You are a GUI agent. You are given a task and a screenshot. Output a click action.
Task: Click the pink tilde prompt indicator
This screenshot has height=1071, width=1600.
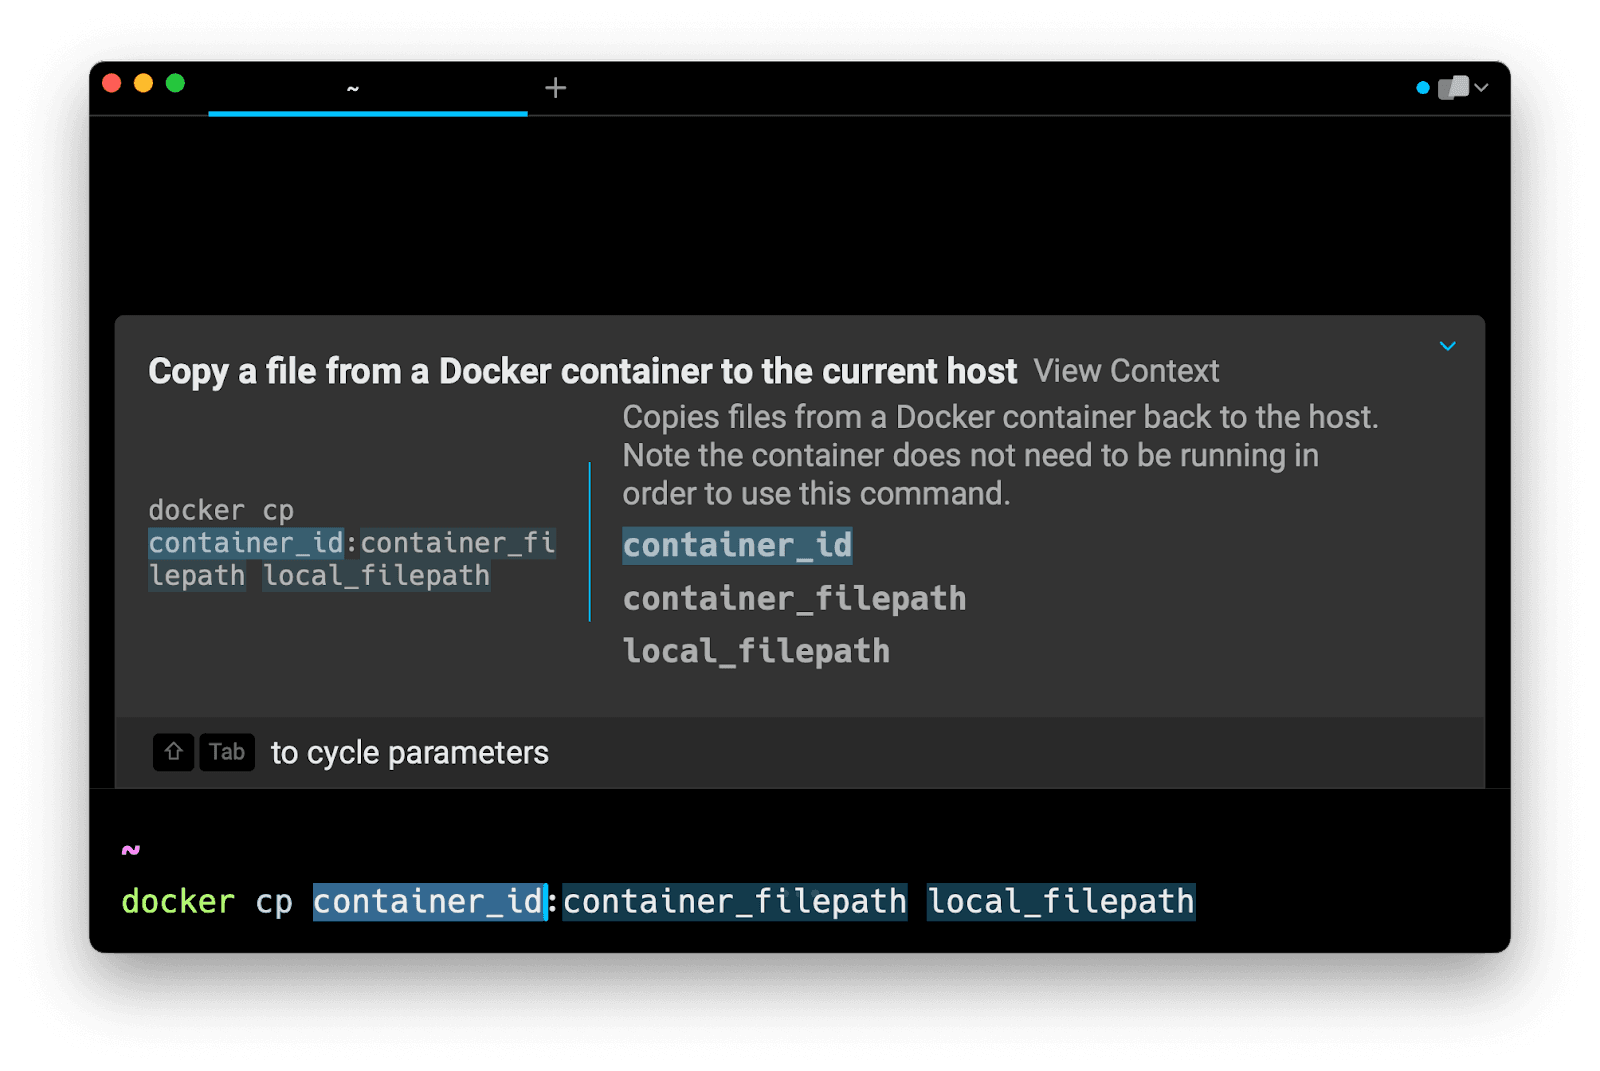point(131,850)
